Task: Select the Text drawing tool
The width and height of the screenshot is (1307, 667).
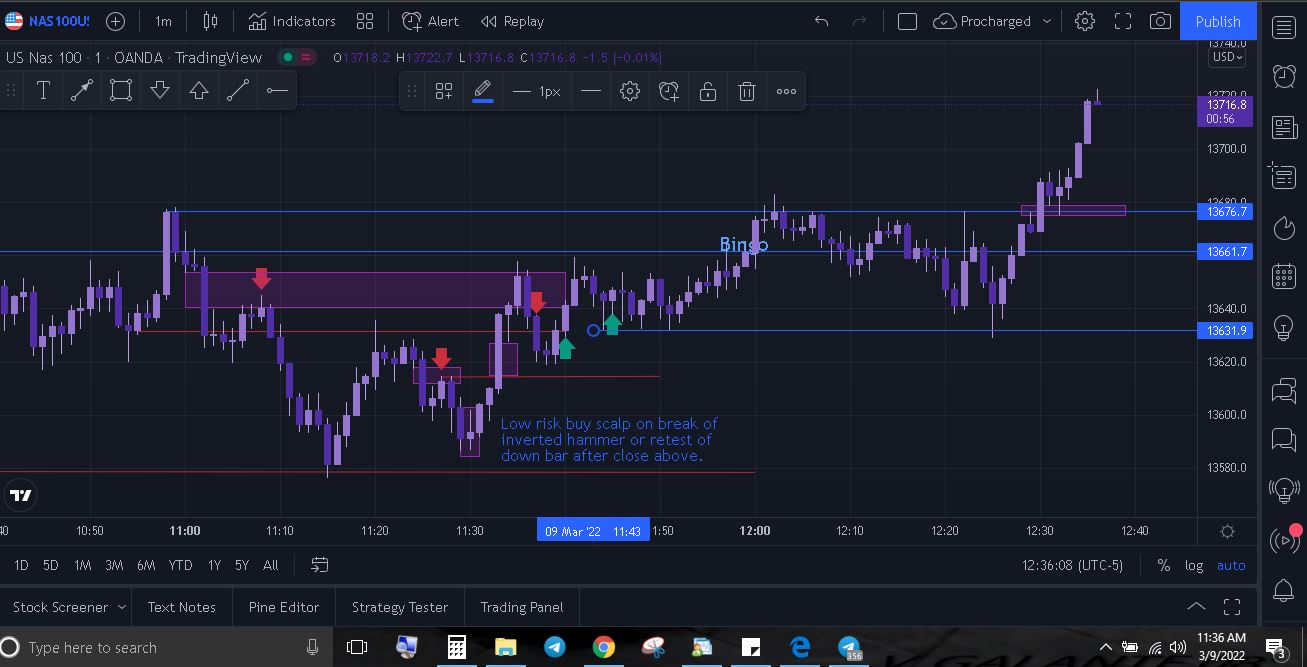Action: pyautogui.click(x=43, y=91)
